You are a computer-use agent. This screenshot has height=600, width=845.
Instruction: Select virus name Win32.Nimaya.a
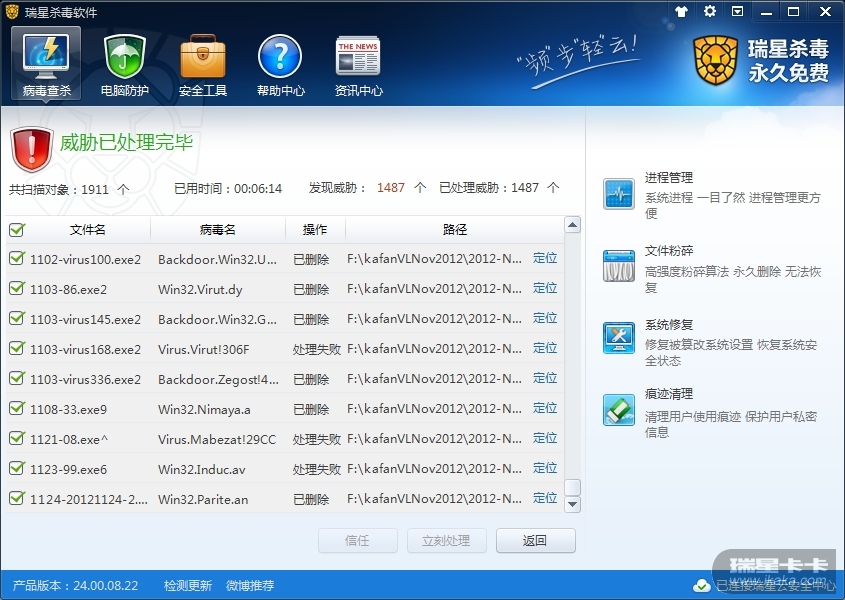(x=204, y=410)
